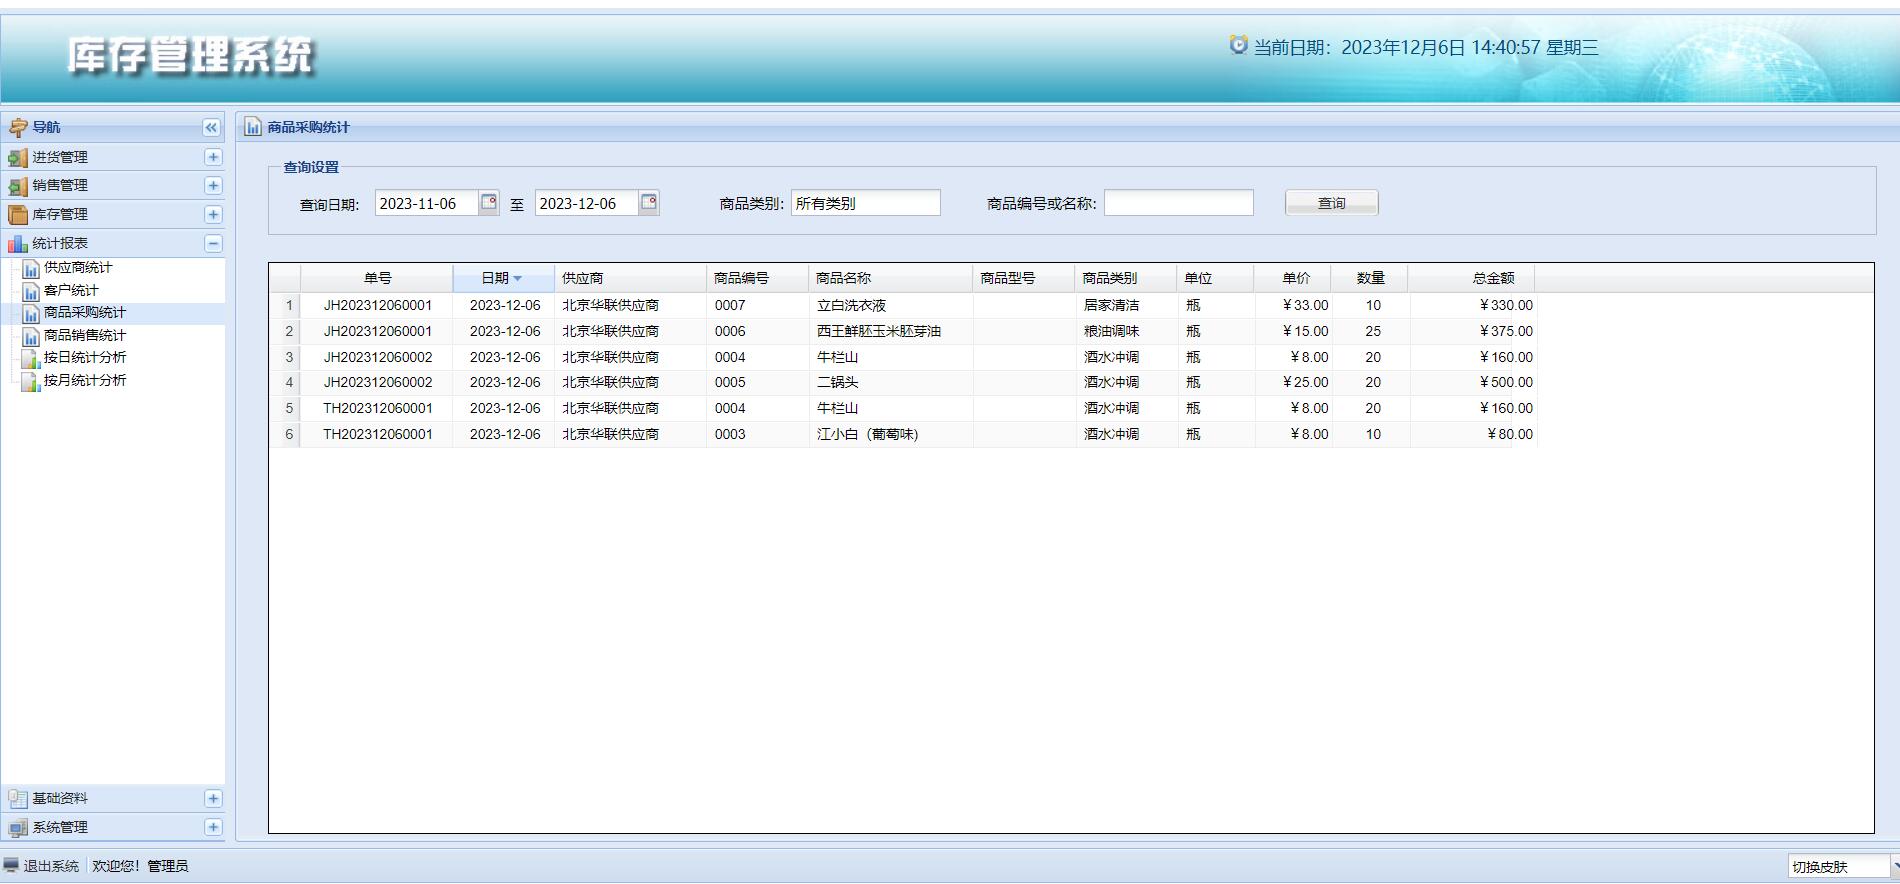Screen dimensions: 1900x884
Task: Sort by the 供应商 column header
Action: (x=630, y=278)
